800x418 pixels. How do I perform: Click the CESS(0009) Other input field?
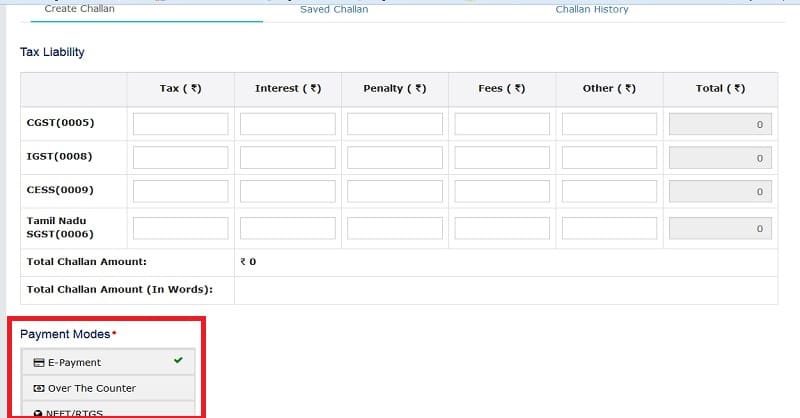(609, 191)
